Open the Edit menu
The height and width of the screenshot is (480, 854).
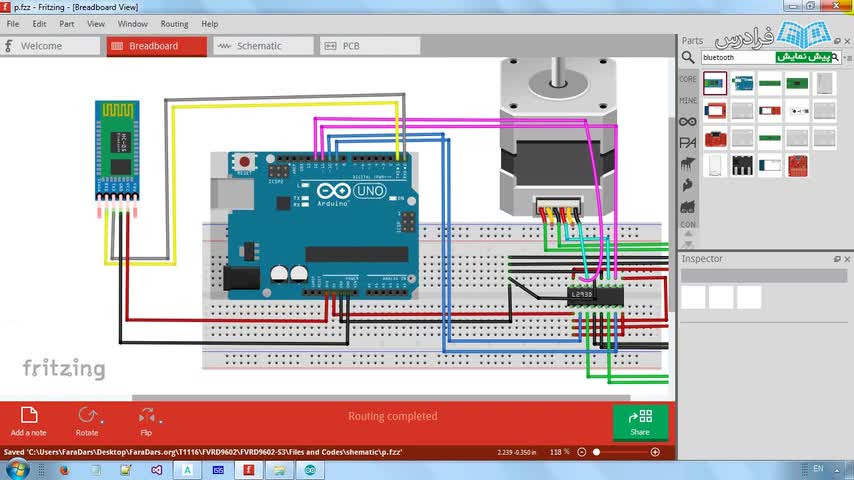point(39,24)
